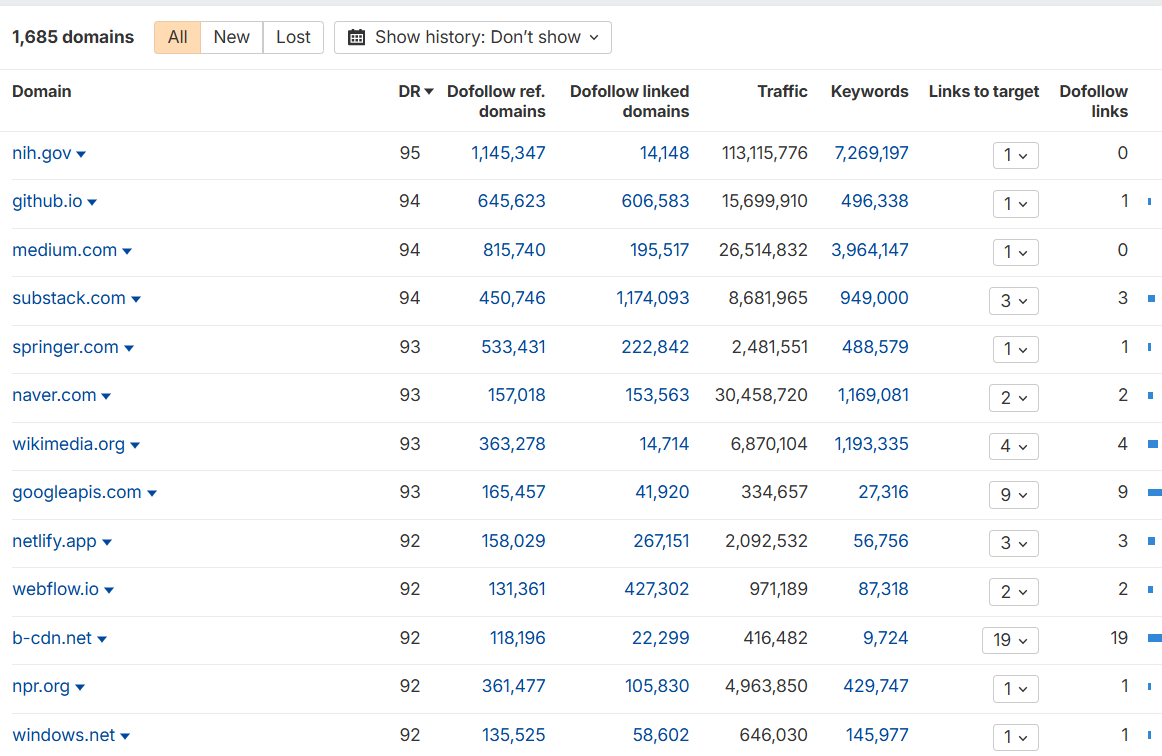Open the springer.com domain link

(65, 348)
